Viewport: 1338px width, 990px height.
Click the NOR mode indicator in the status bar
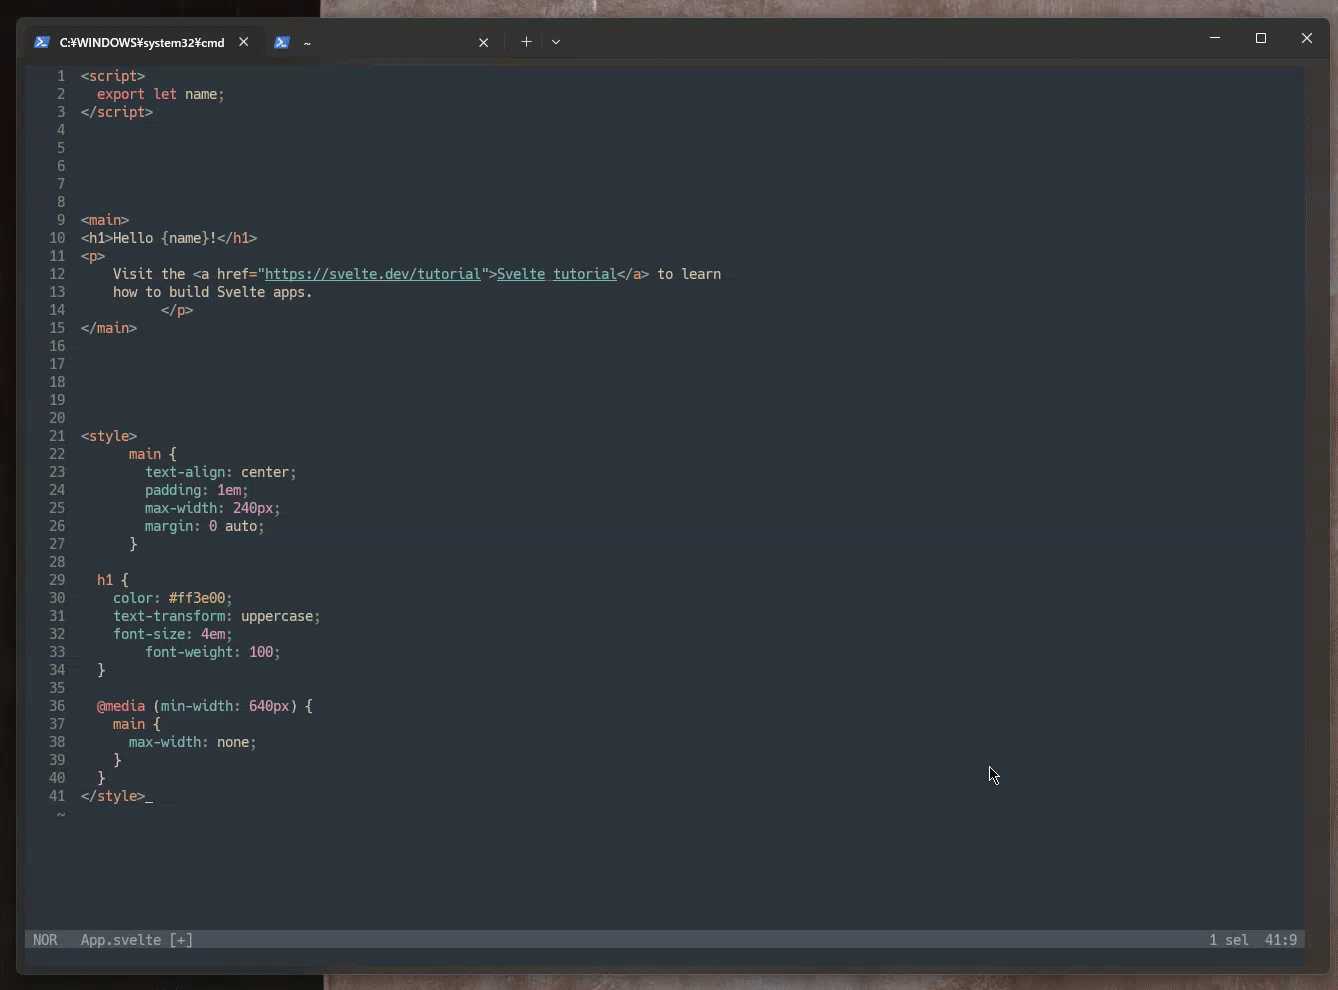point(46,940)
